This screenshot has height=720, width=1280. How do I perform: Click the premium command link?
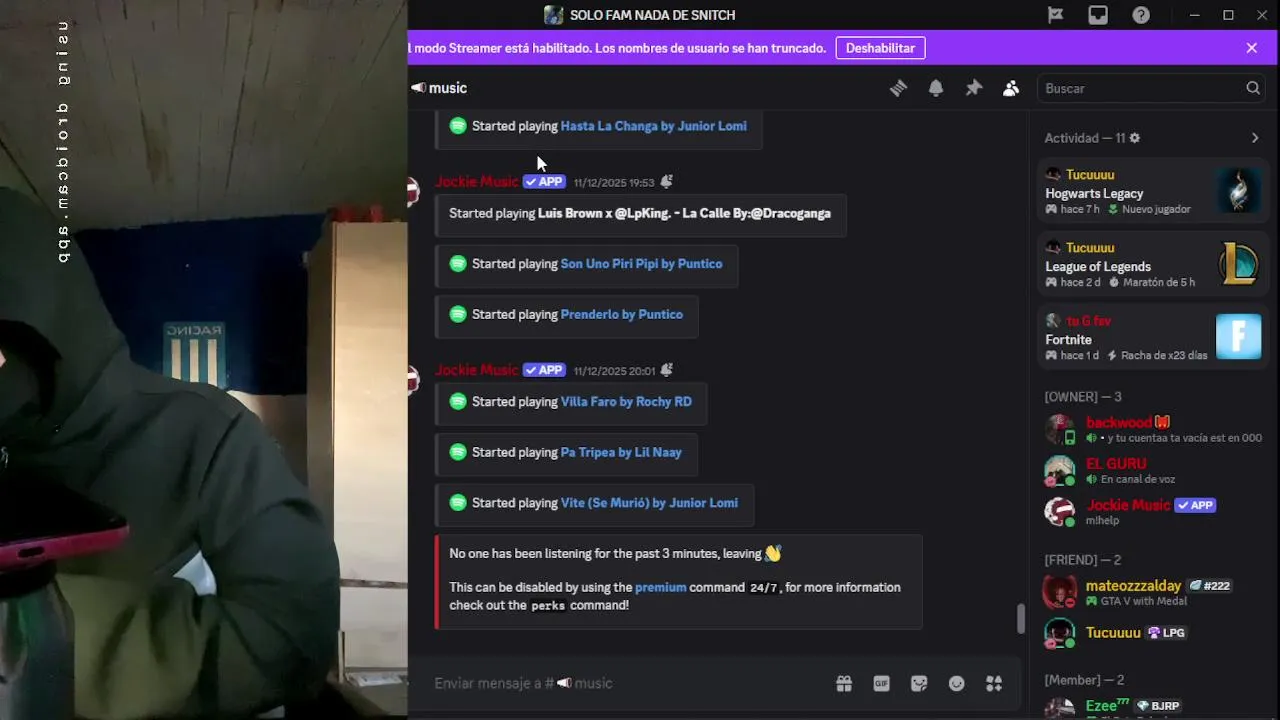[660, 587]
